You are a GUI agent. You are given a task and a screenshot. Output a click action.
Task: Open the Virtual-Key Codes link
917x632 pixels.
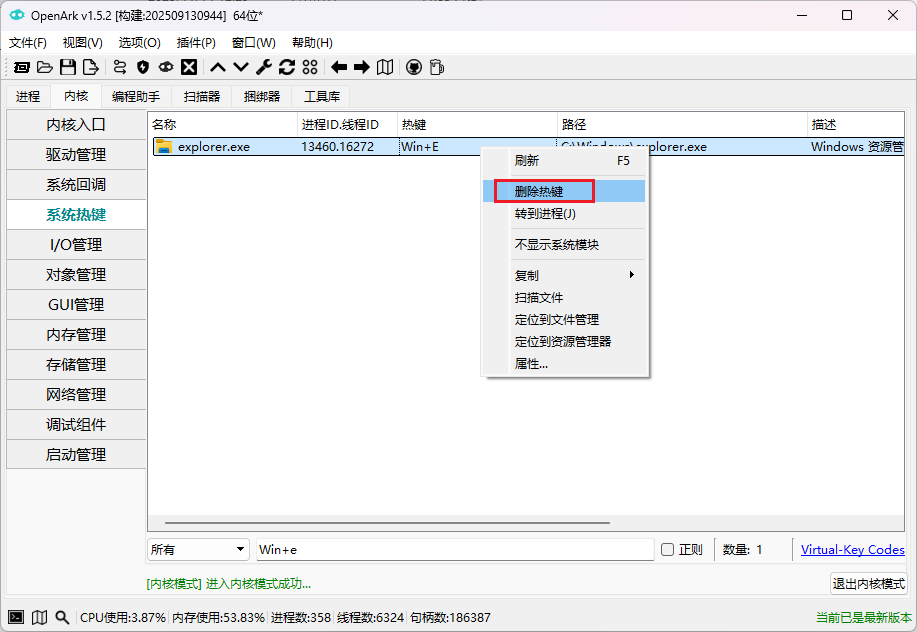click(x=852, y=549)
